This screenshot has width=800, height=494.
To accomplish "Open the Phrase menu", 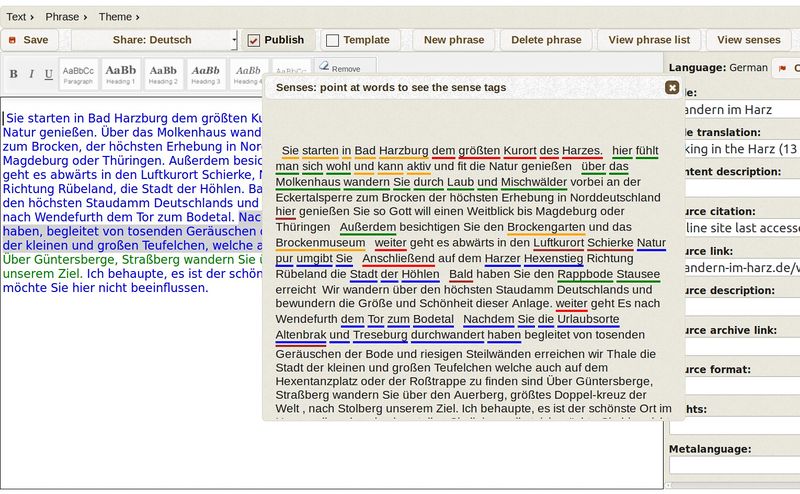I will (66, 17).
